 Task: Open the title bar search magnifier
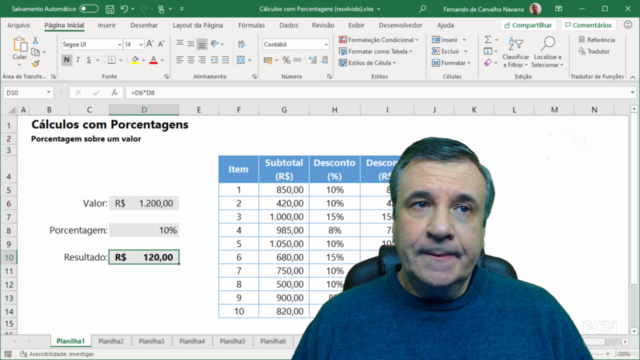422,9
